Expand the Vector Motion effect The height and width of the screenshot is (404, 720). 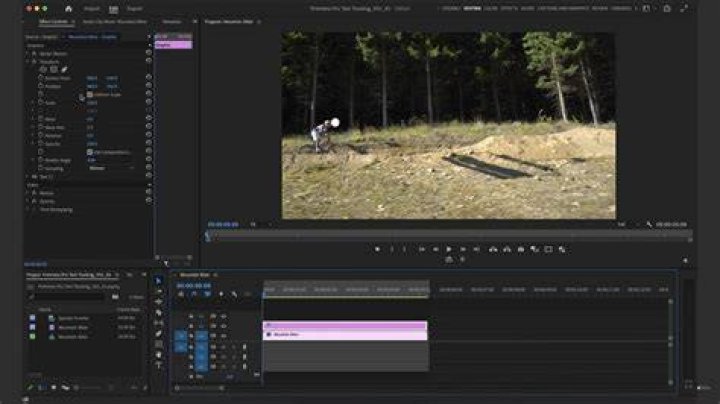(28, 53)
